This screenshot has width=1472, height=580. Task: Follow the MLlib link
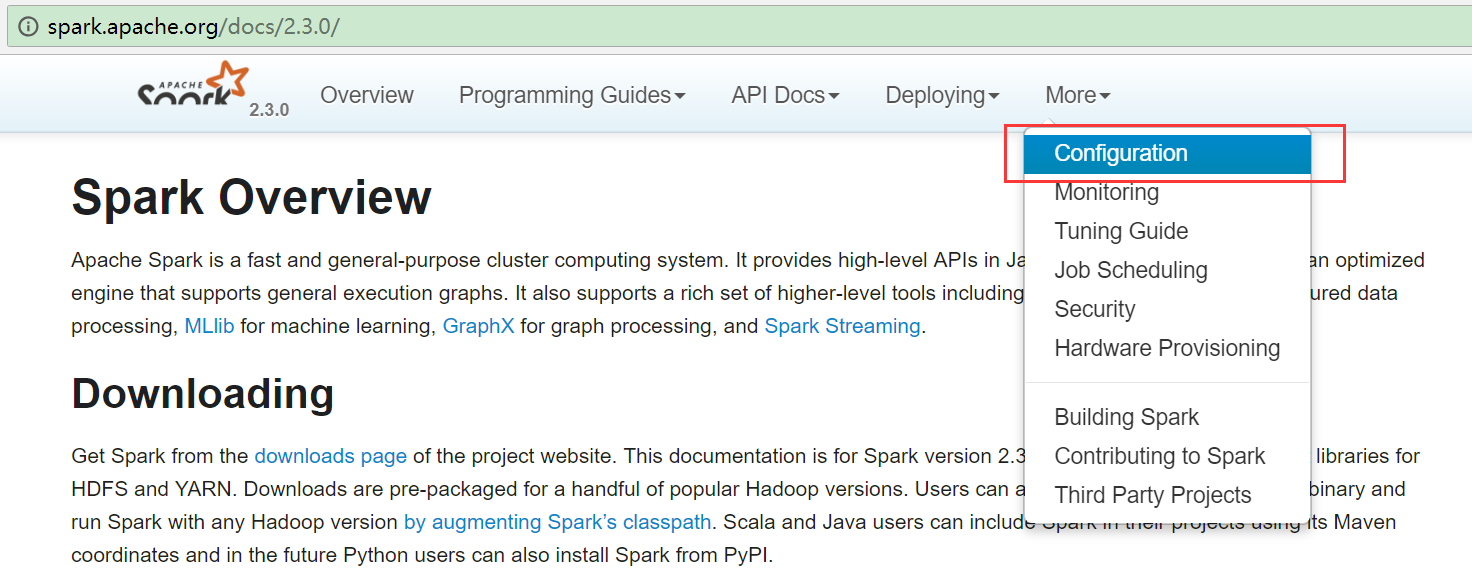pyautogui.click(x=209, y=326)
